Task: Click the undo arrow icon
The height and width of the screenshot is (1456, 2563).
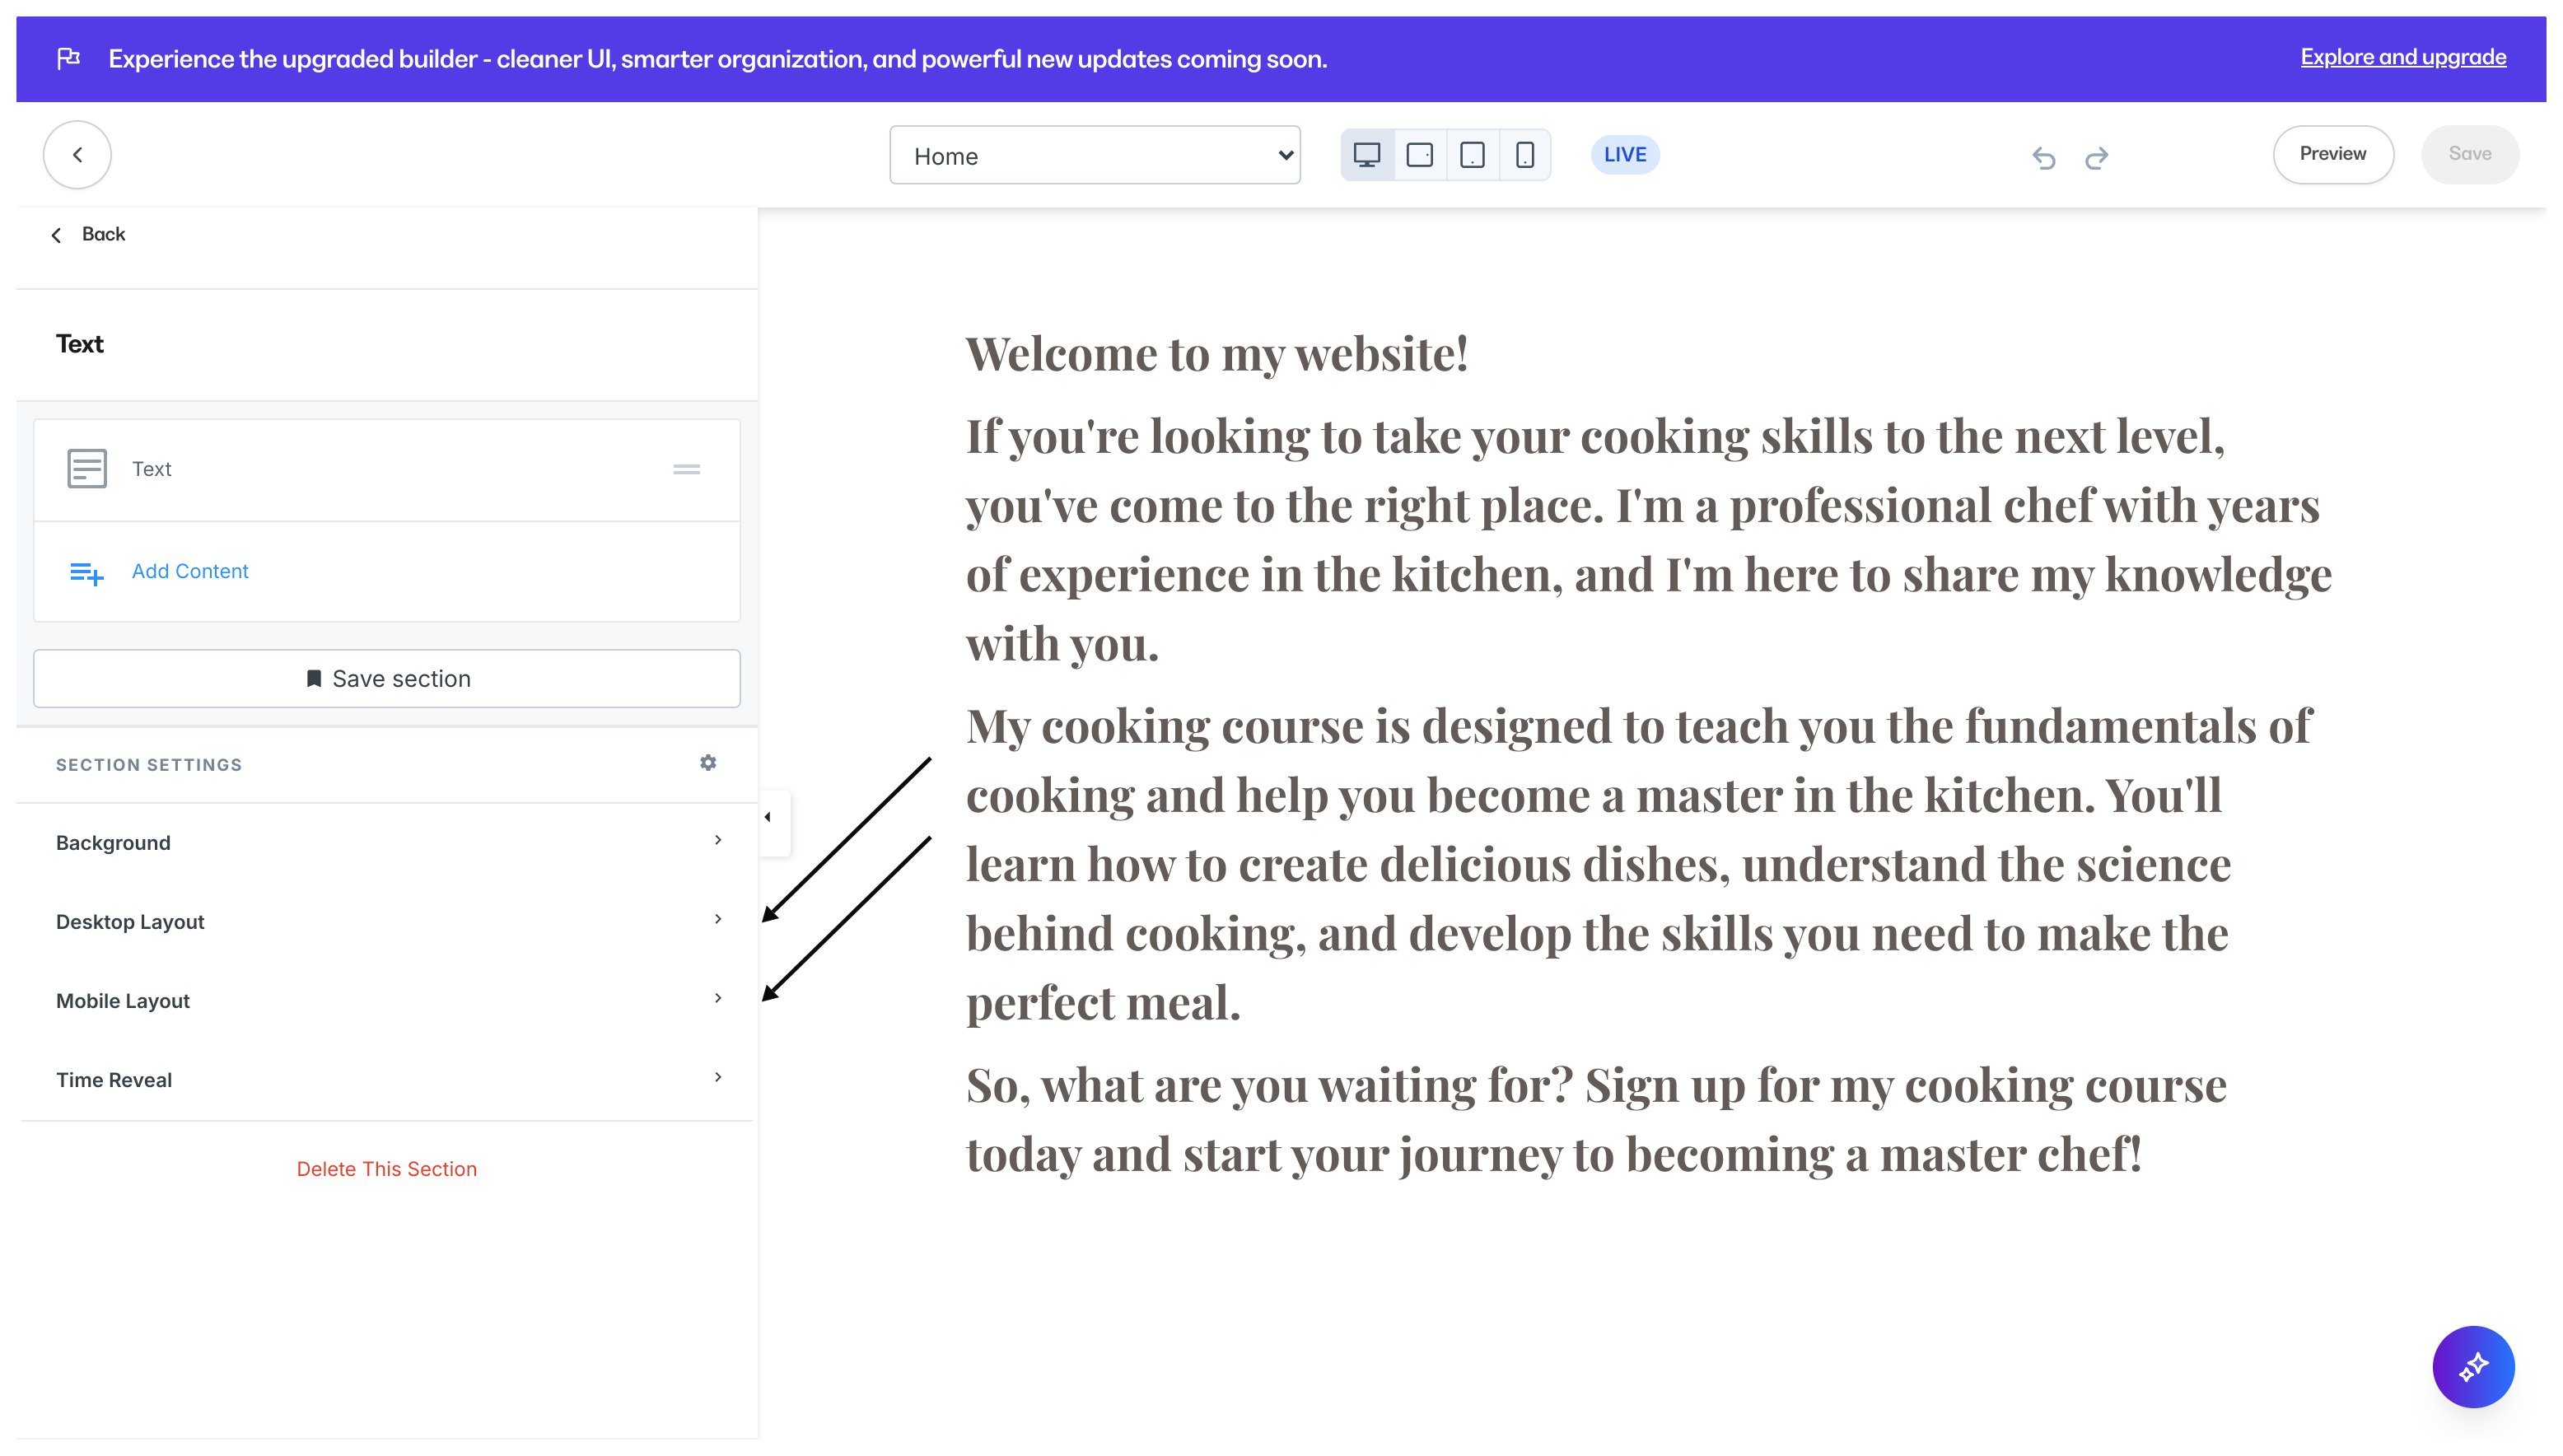Action: (2043, 157)
